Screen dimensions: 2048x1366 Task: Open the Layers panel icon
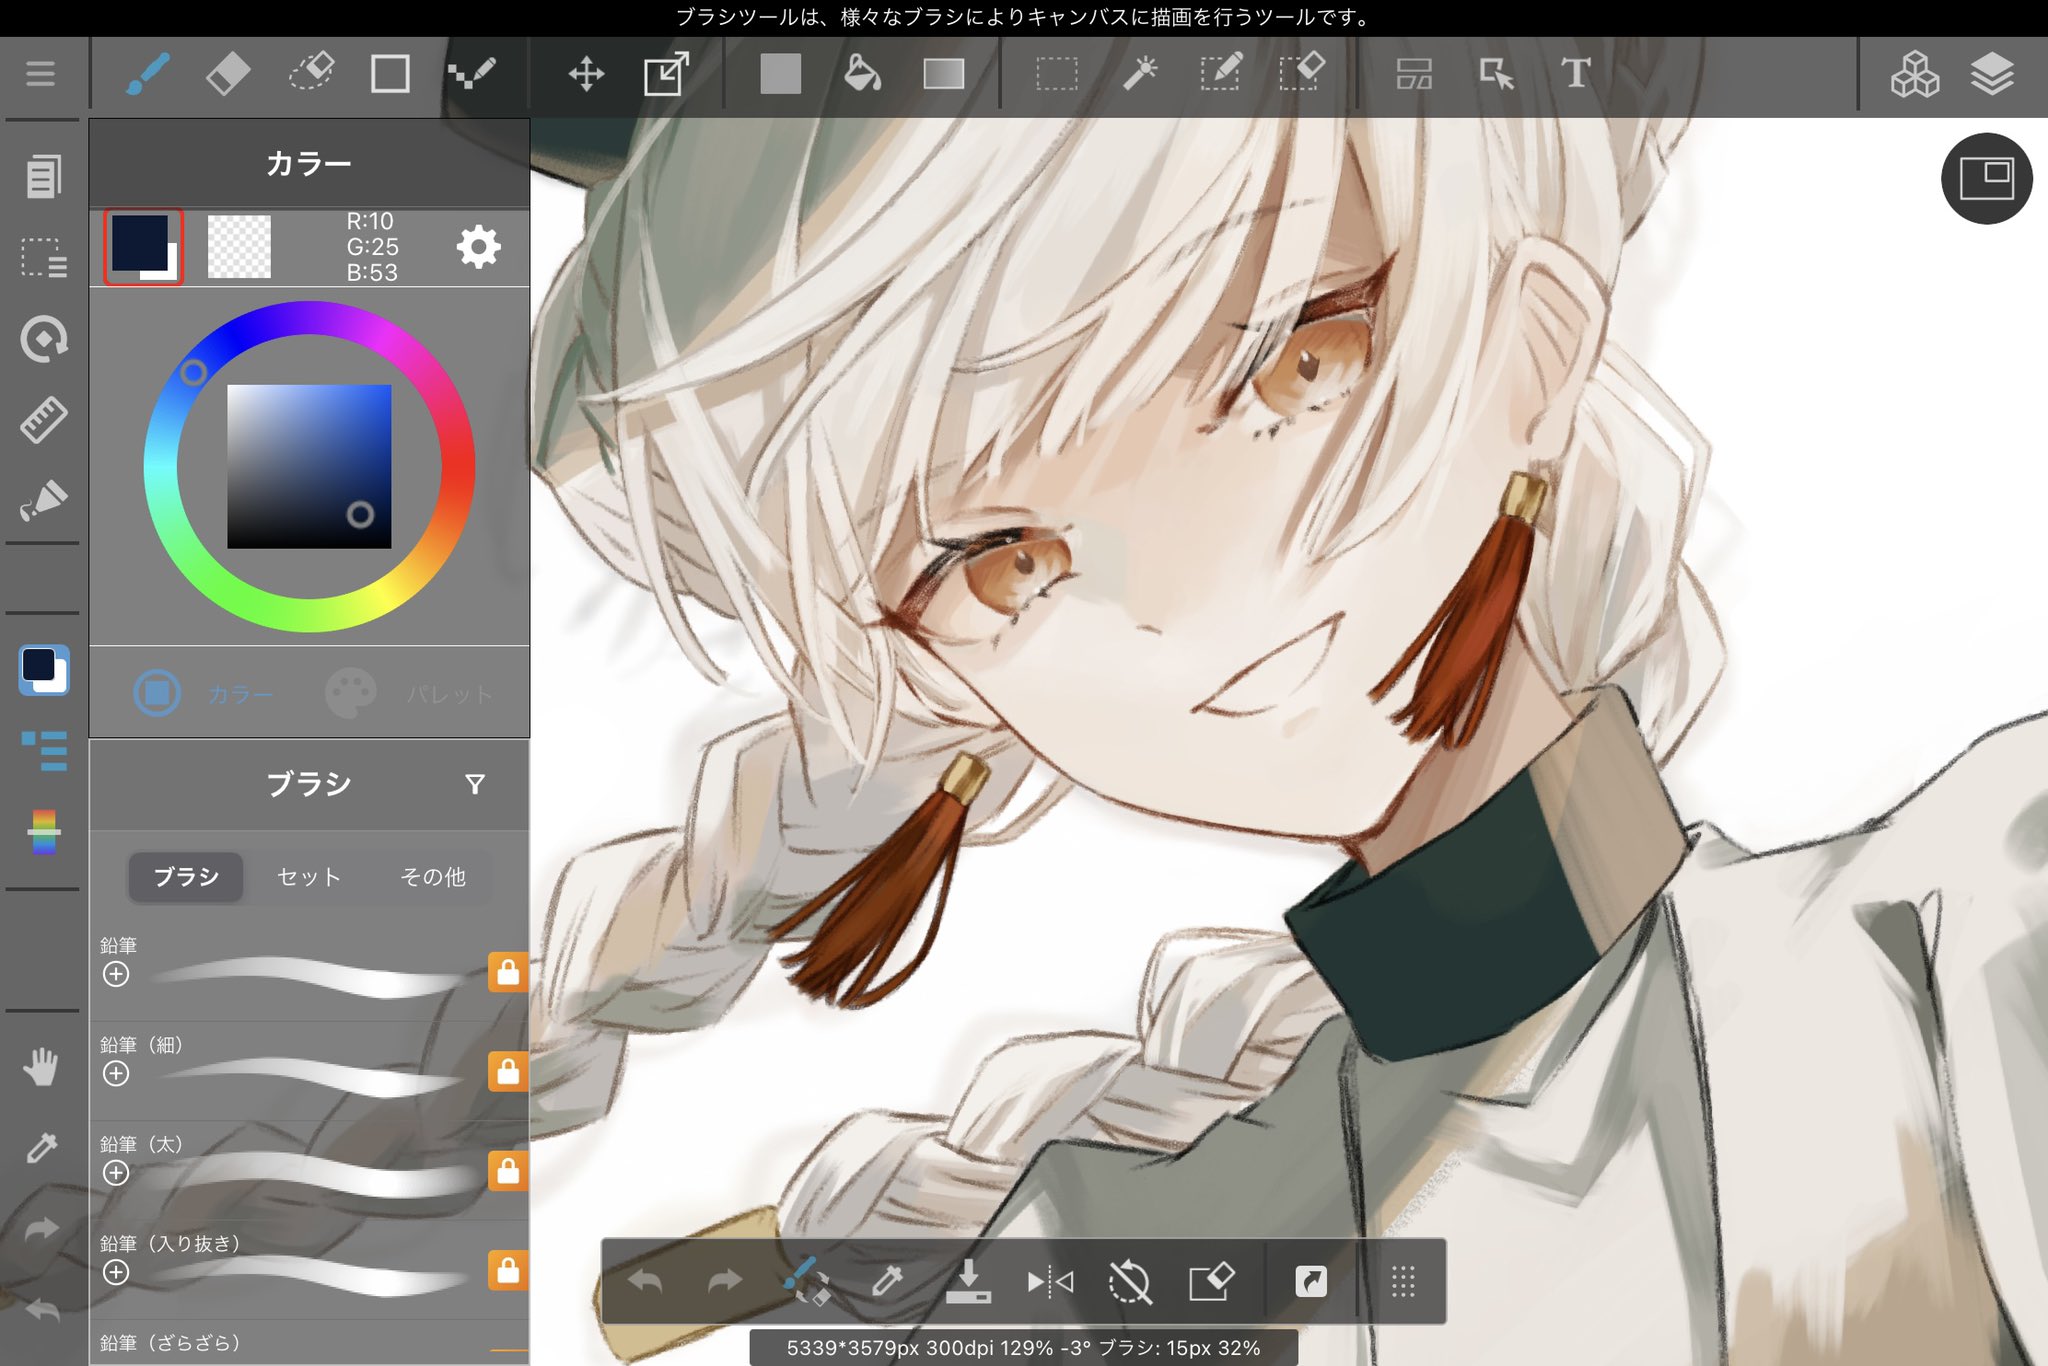point(1991,74)
